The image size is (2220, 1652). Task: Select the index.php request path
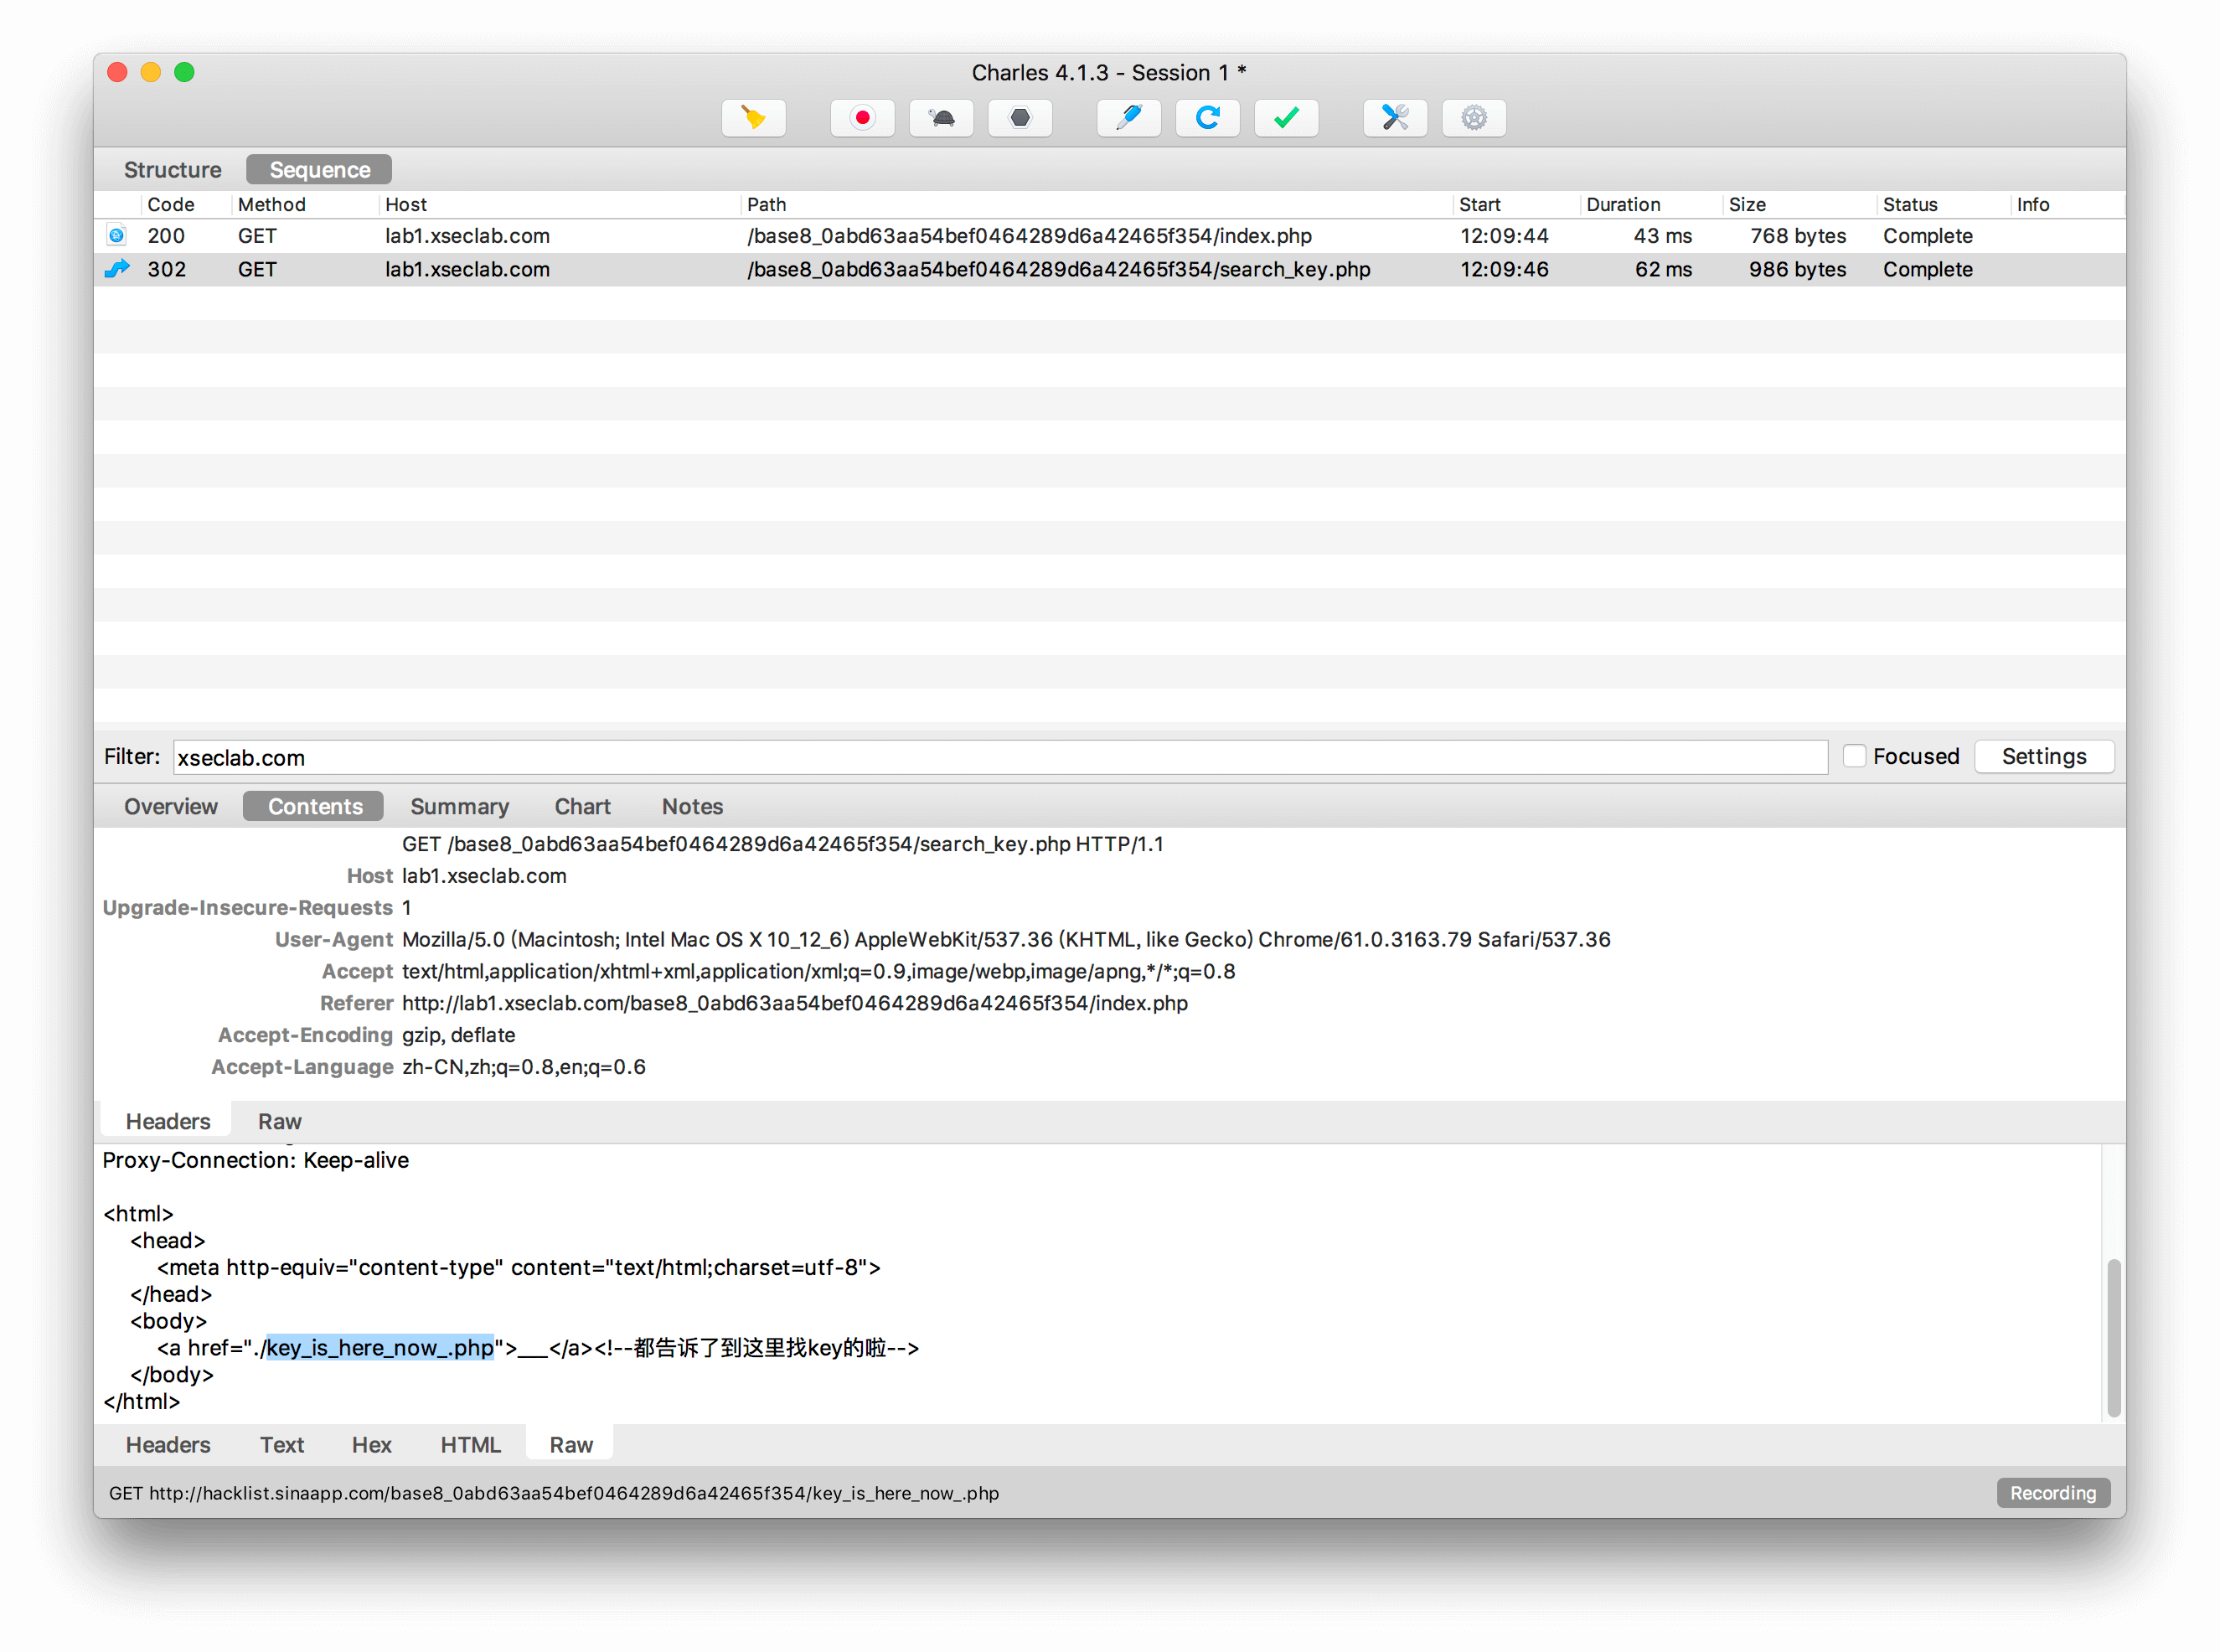[x=1030, y=236]
